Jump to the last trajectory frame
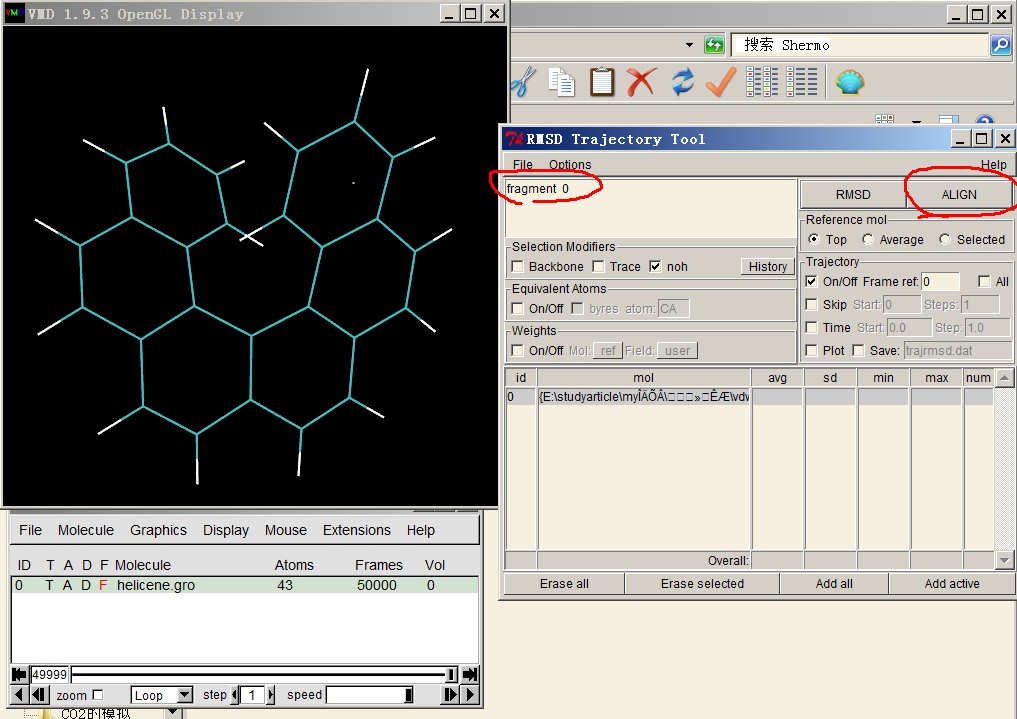Screen dimensions: 1017x719 click(470, 674)
